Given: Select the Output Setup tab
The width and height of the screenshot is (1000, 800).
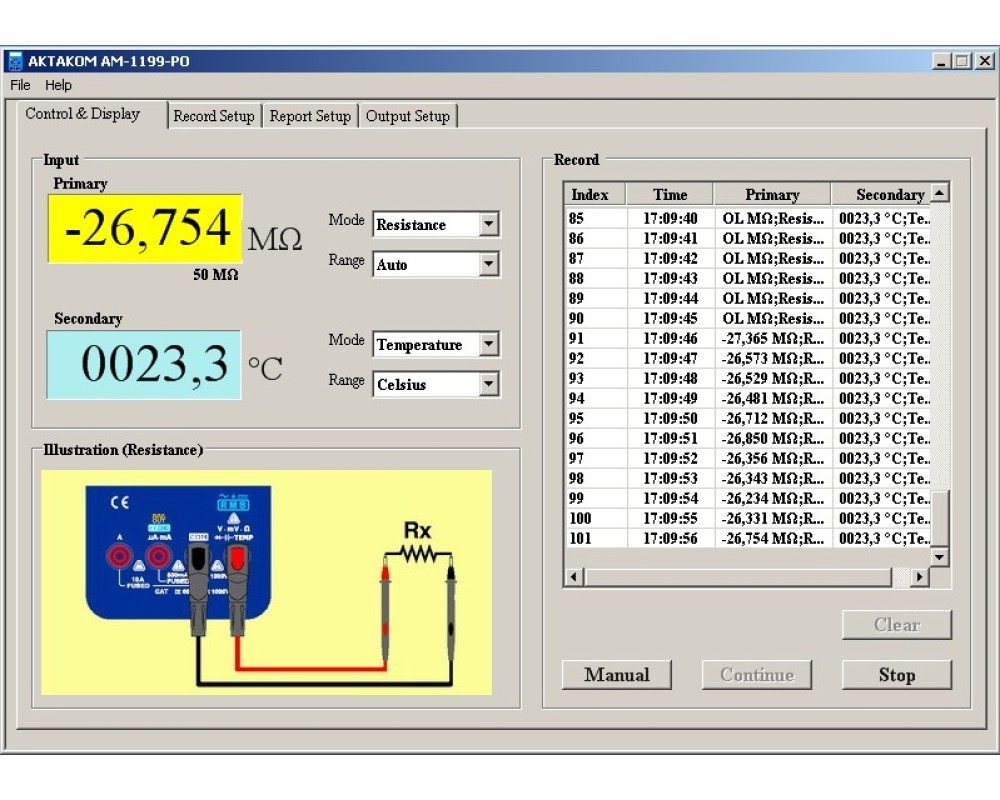Looking at the screenshot, I should coord(407,116).
